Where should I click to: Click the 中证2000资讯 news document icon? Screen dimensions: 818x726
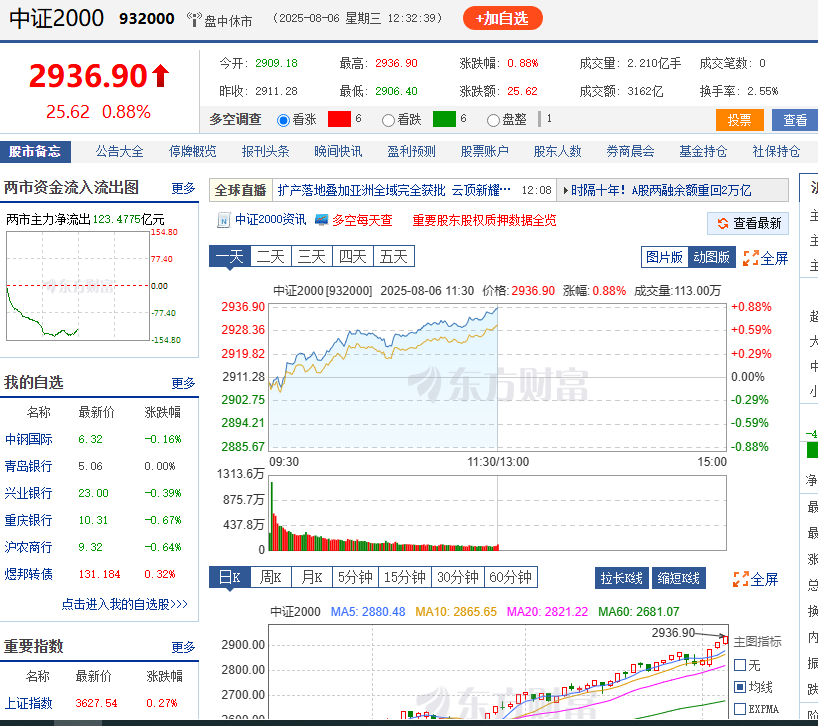pos(223,220)
